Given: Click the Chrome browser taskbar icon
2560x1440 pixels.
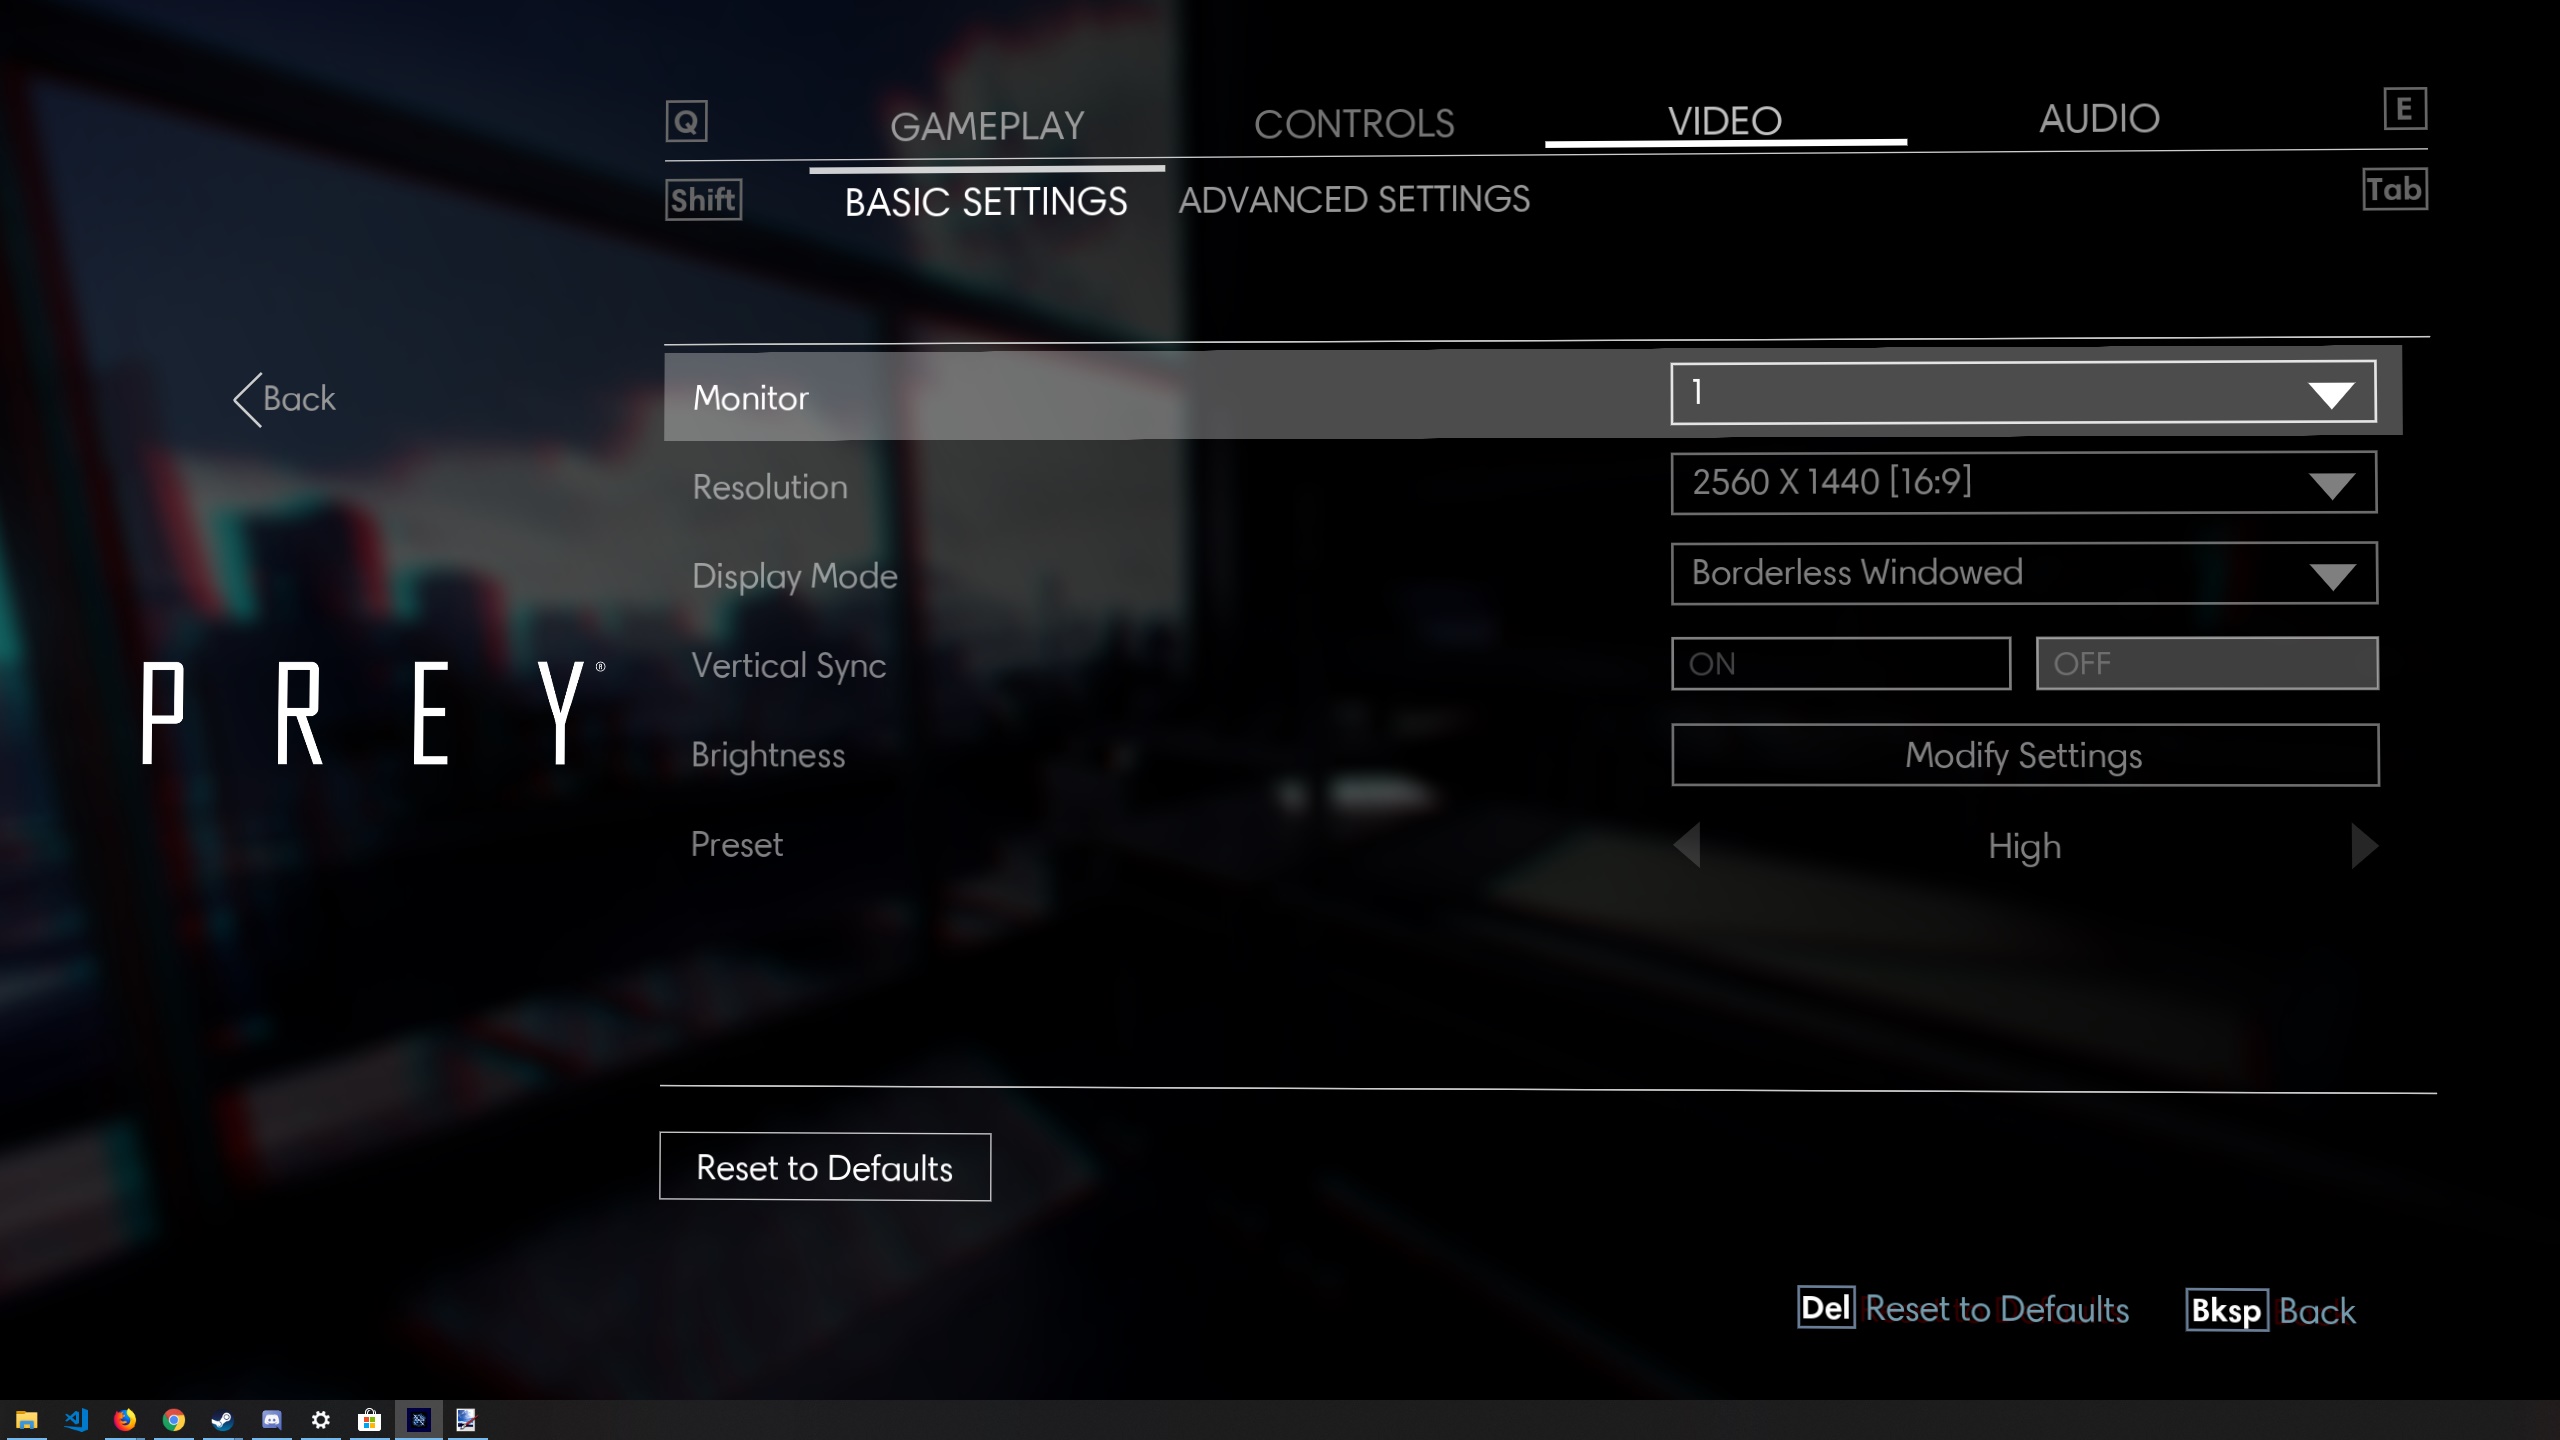Looking at the screenshot, I should pos(172,1419).
